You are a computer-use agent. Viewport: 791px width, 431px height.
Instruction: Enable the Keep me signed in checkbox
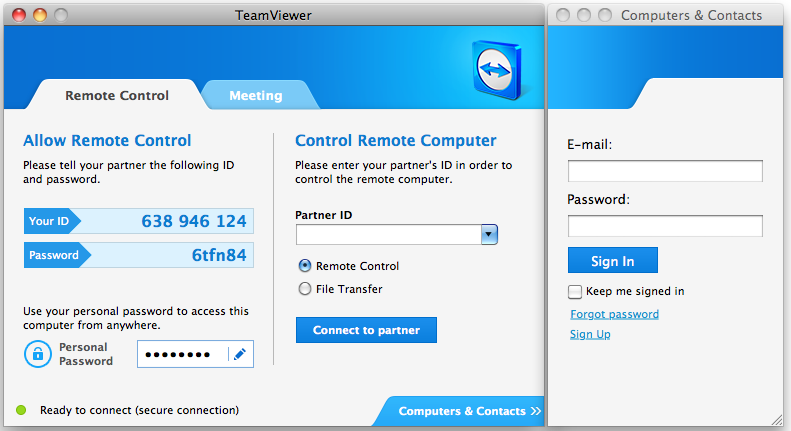[575, 292]
